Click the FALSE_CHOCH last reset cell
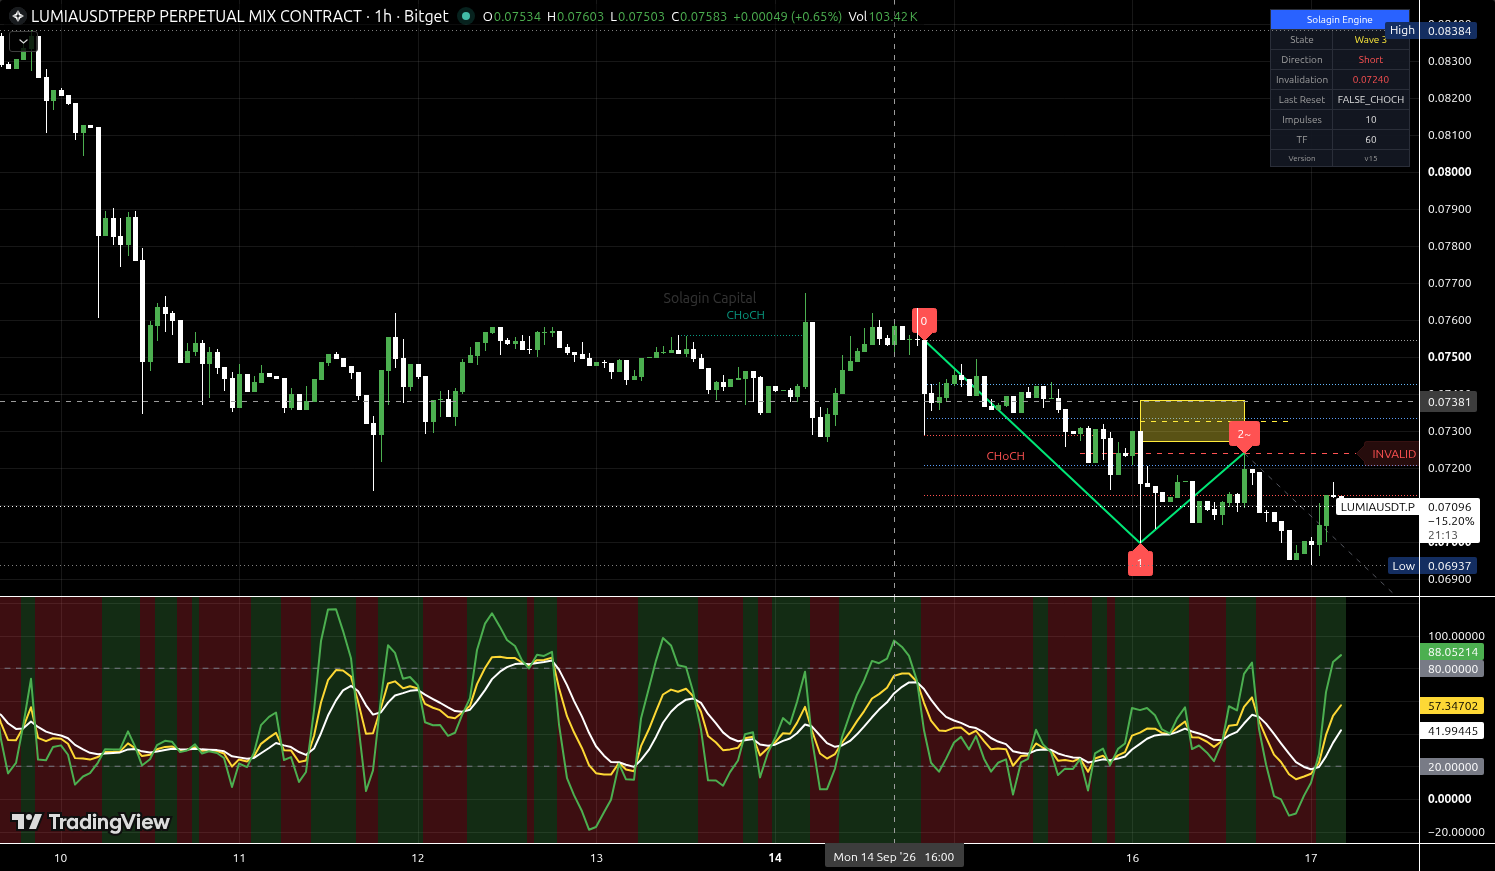This screenshot has width=1495, height=871. click(1370, 100)
